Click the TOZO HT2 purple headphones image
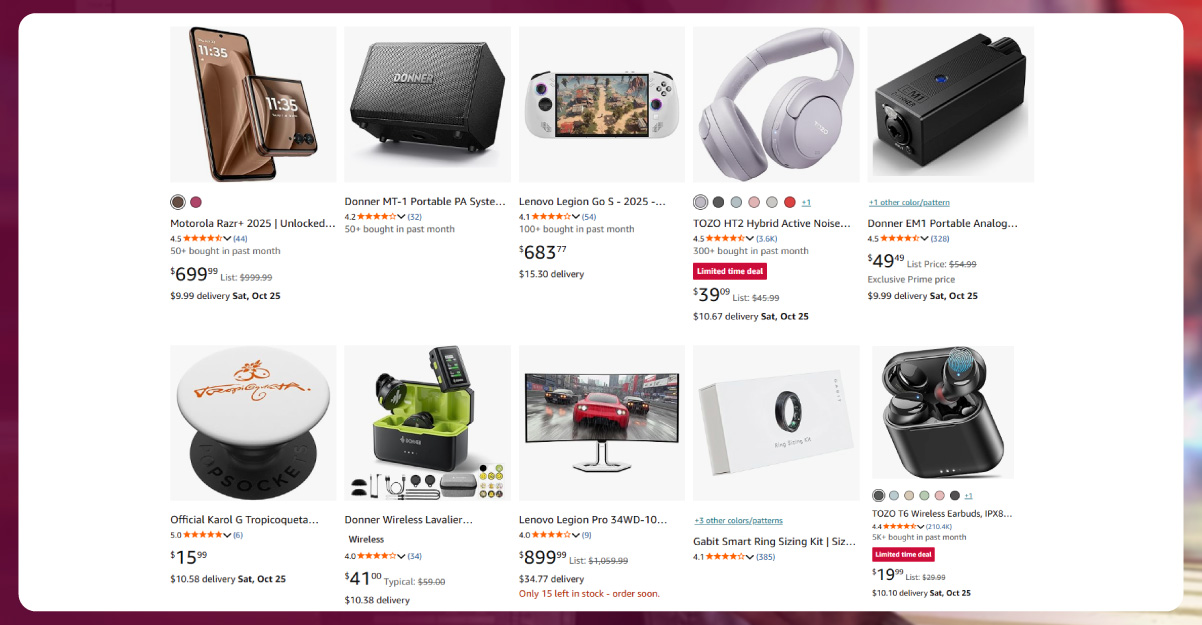The height and width of the screenshot is (625, 1202). (776, 104)
